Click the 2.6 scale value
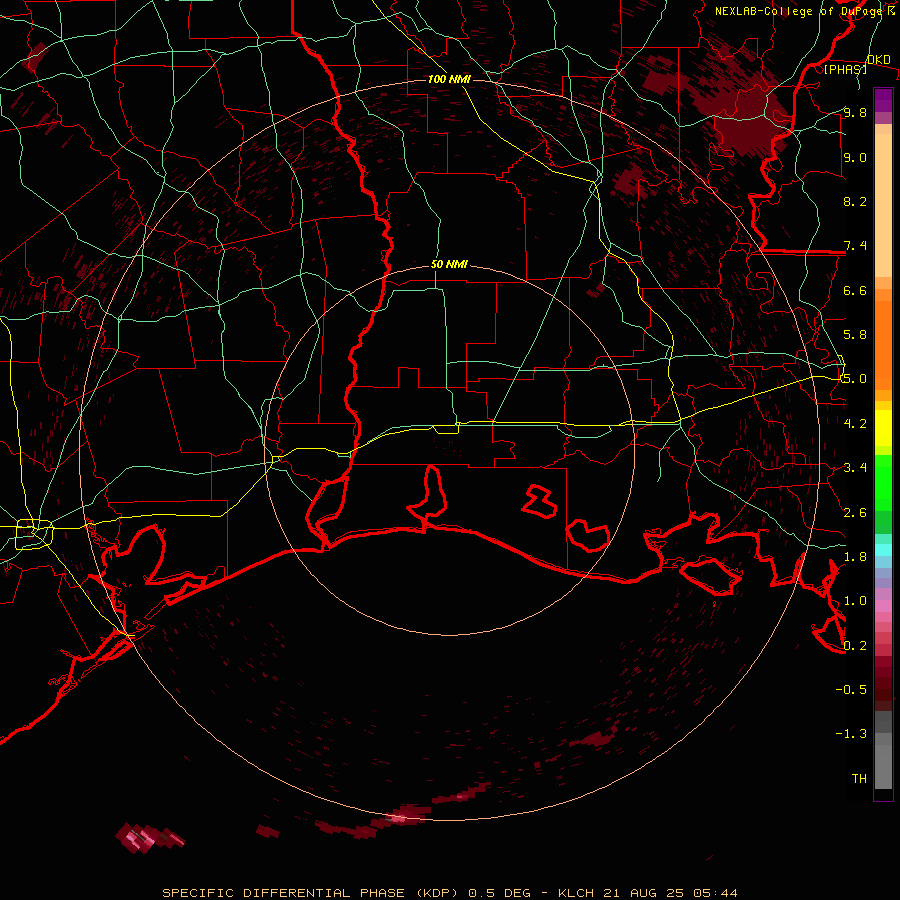The width and height of the screenshot is (900, 900). [x=855, y=513]
